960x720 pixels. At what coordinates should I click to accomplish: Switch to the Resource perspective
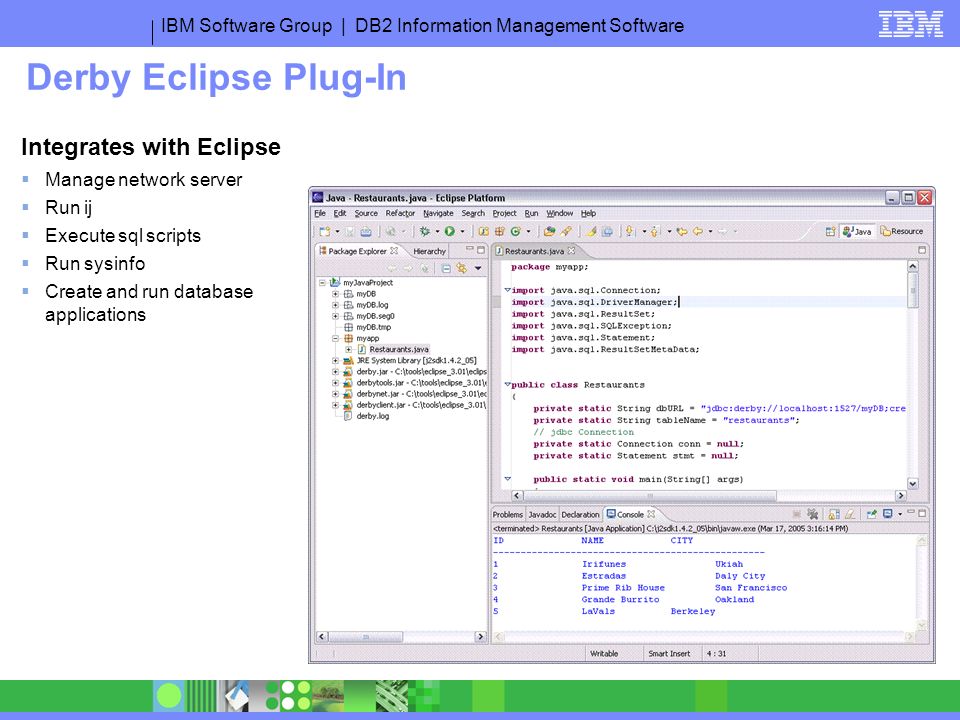[x=902, y=231]
